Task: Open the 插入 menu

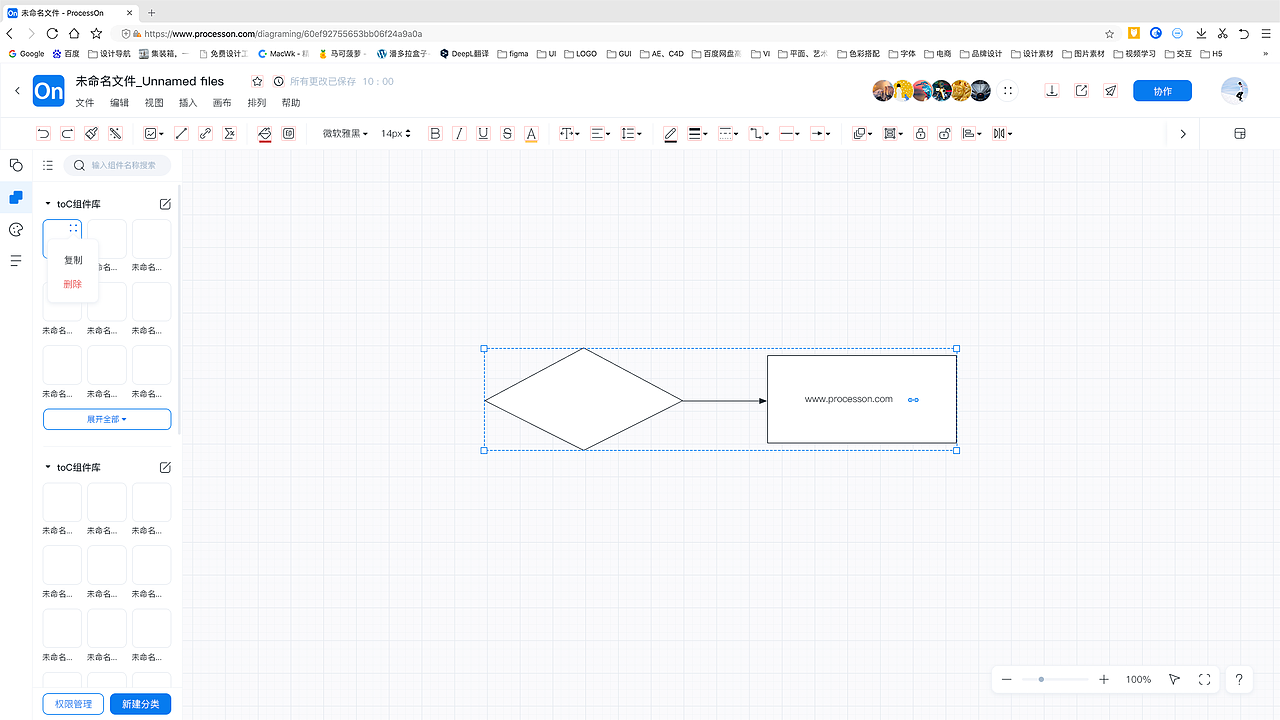Action: pos(188,103)
